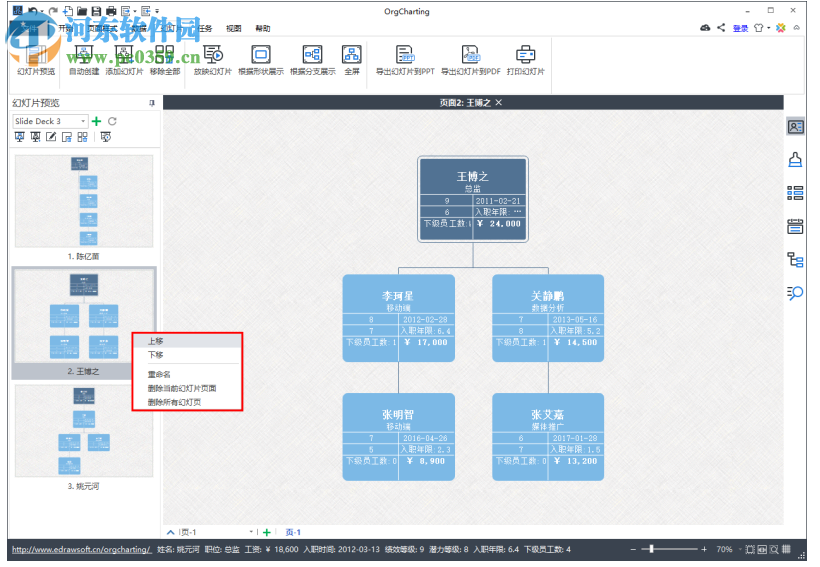
Task: Click the shirt theme icon
Action: tap(758, 28)
